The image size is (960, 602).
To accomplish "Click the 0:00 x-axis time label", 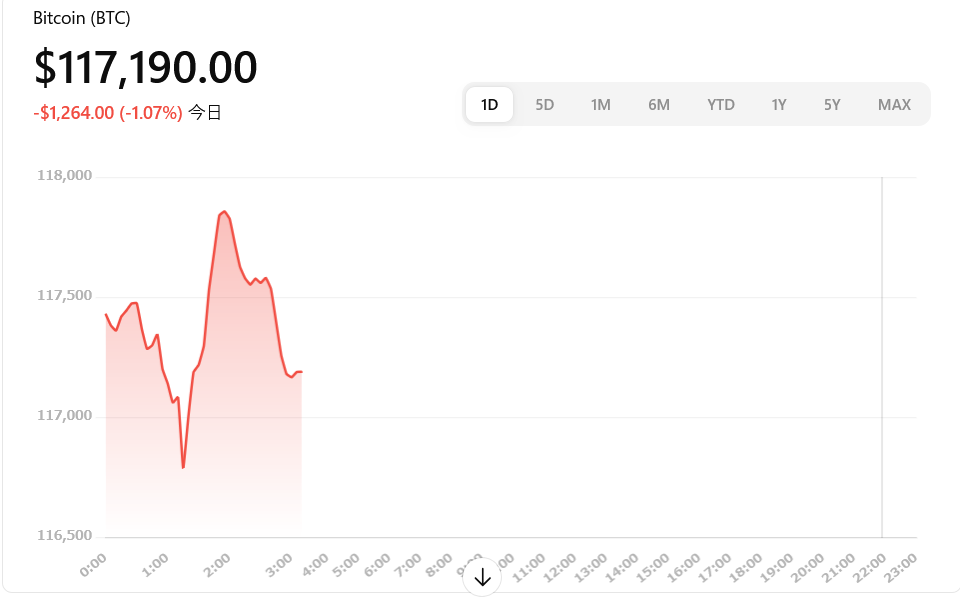I will pos(93,565).
